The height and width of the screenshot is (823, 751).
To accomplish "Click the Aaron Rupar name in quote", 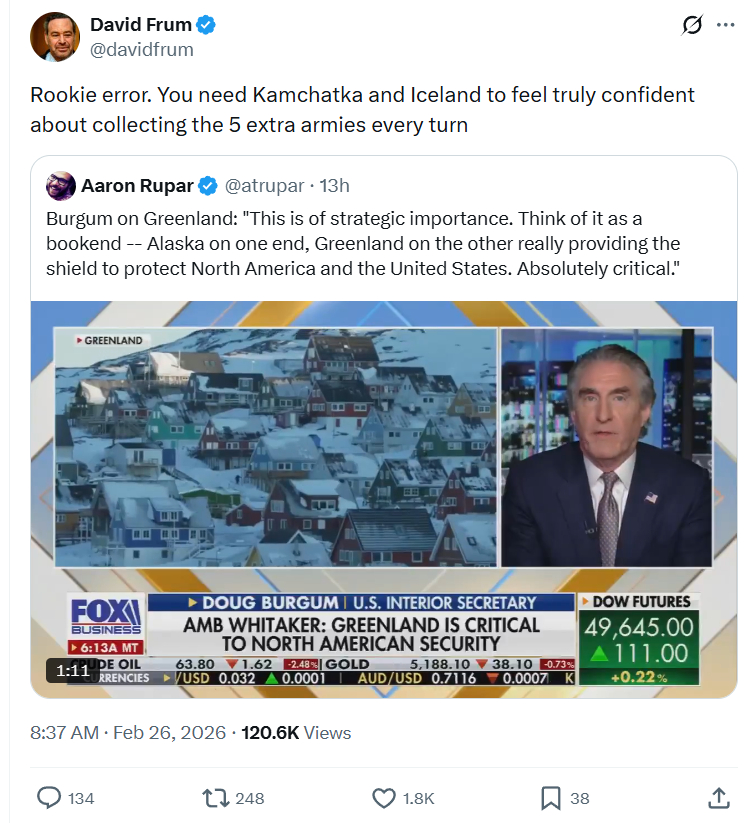I will (136, 186).
